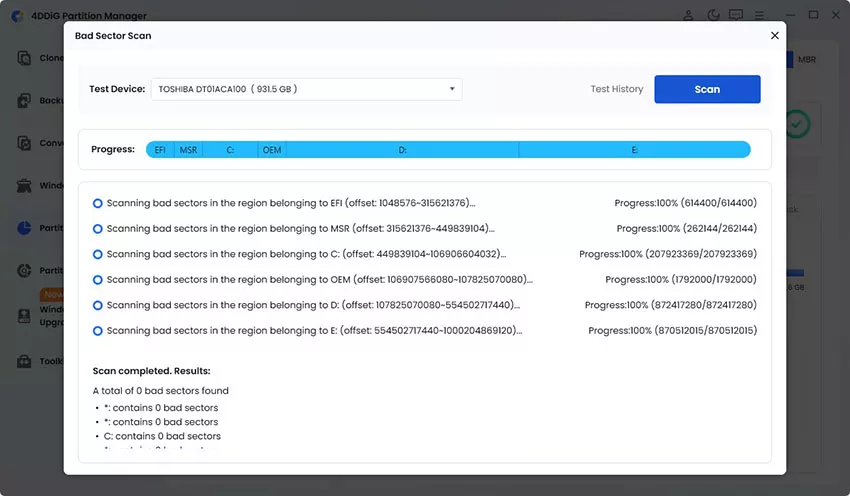Click the Partition pie-chart icon in sidebar
Screen dimensions: 850x496
tap(24, 228)
